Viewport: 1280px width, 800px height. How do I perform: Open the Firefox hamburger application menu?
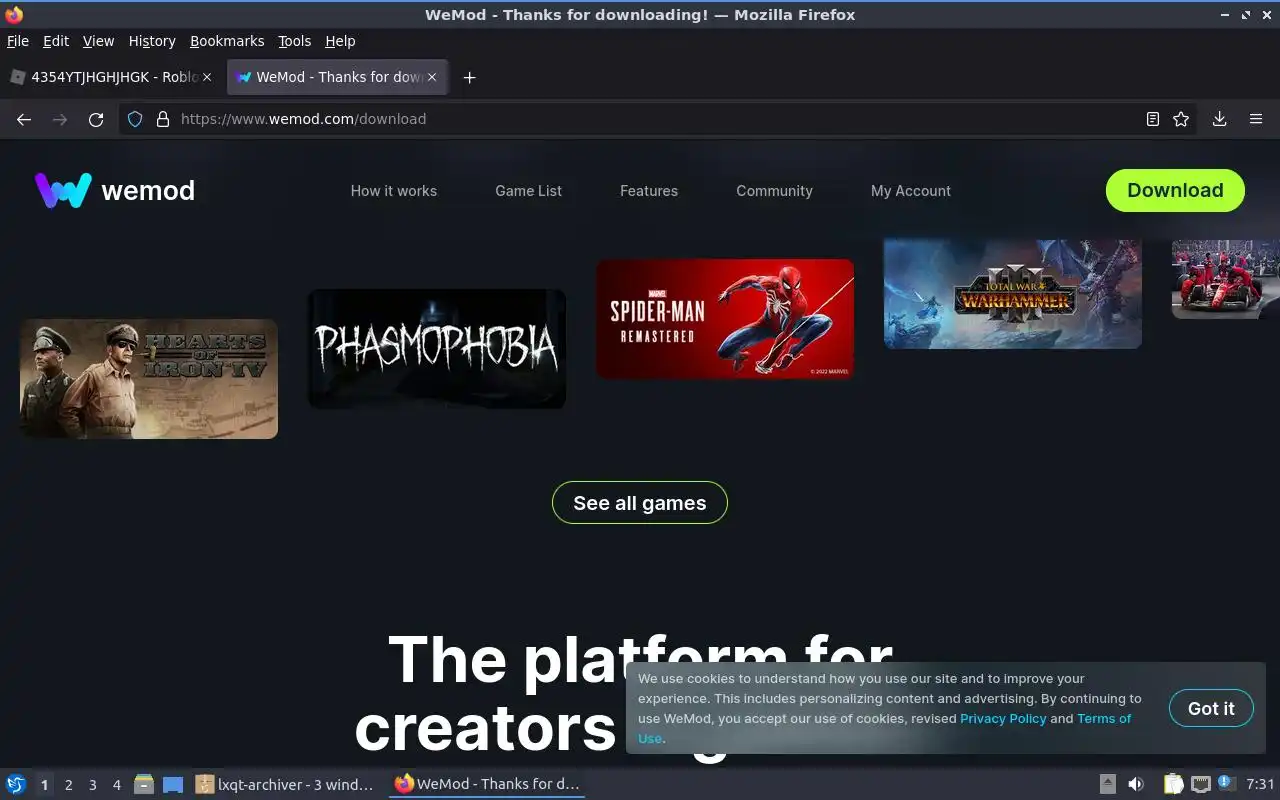(1256, 119)
